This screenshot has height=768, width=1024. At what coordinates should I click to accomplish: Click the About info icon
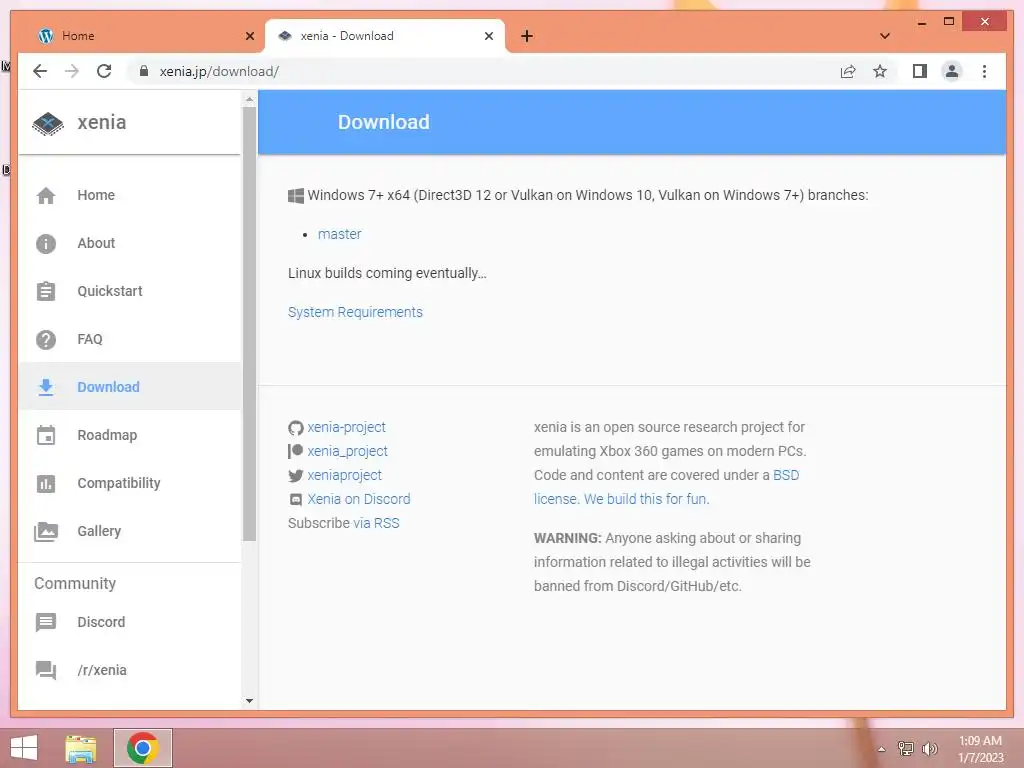[46, 244]
